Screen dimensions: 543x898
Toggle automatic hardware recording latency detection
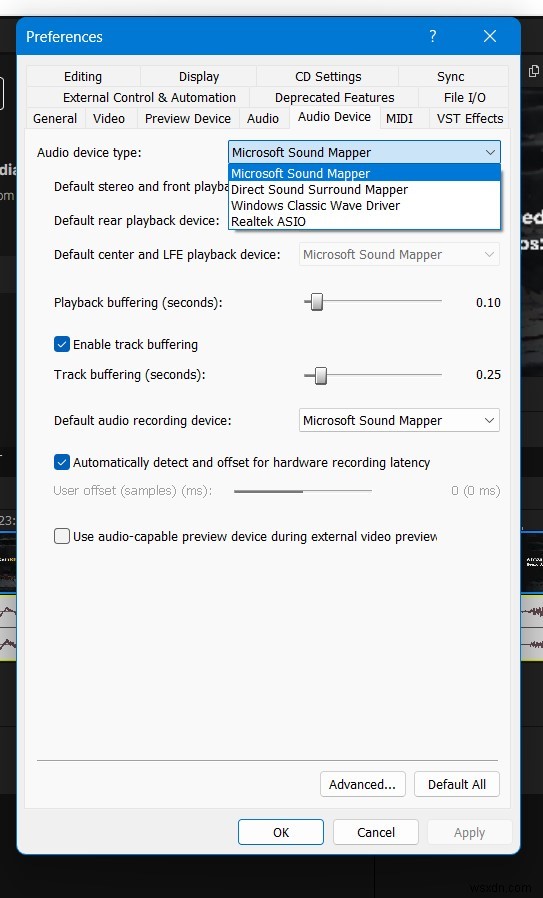pos(62,462)
